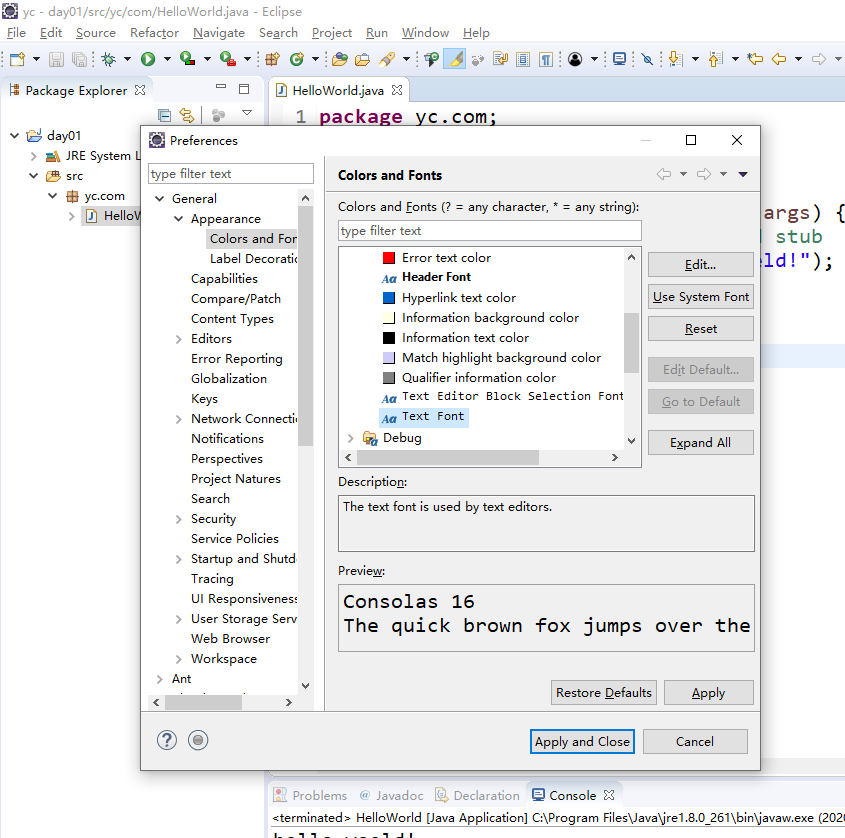
Task: Click the preferences tree filter text field
Action: [231, 174]
